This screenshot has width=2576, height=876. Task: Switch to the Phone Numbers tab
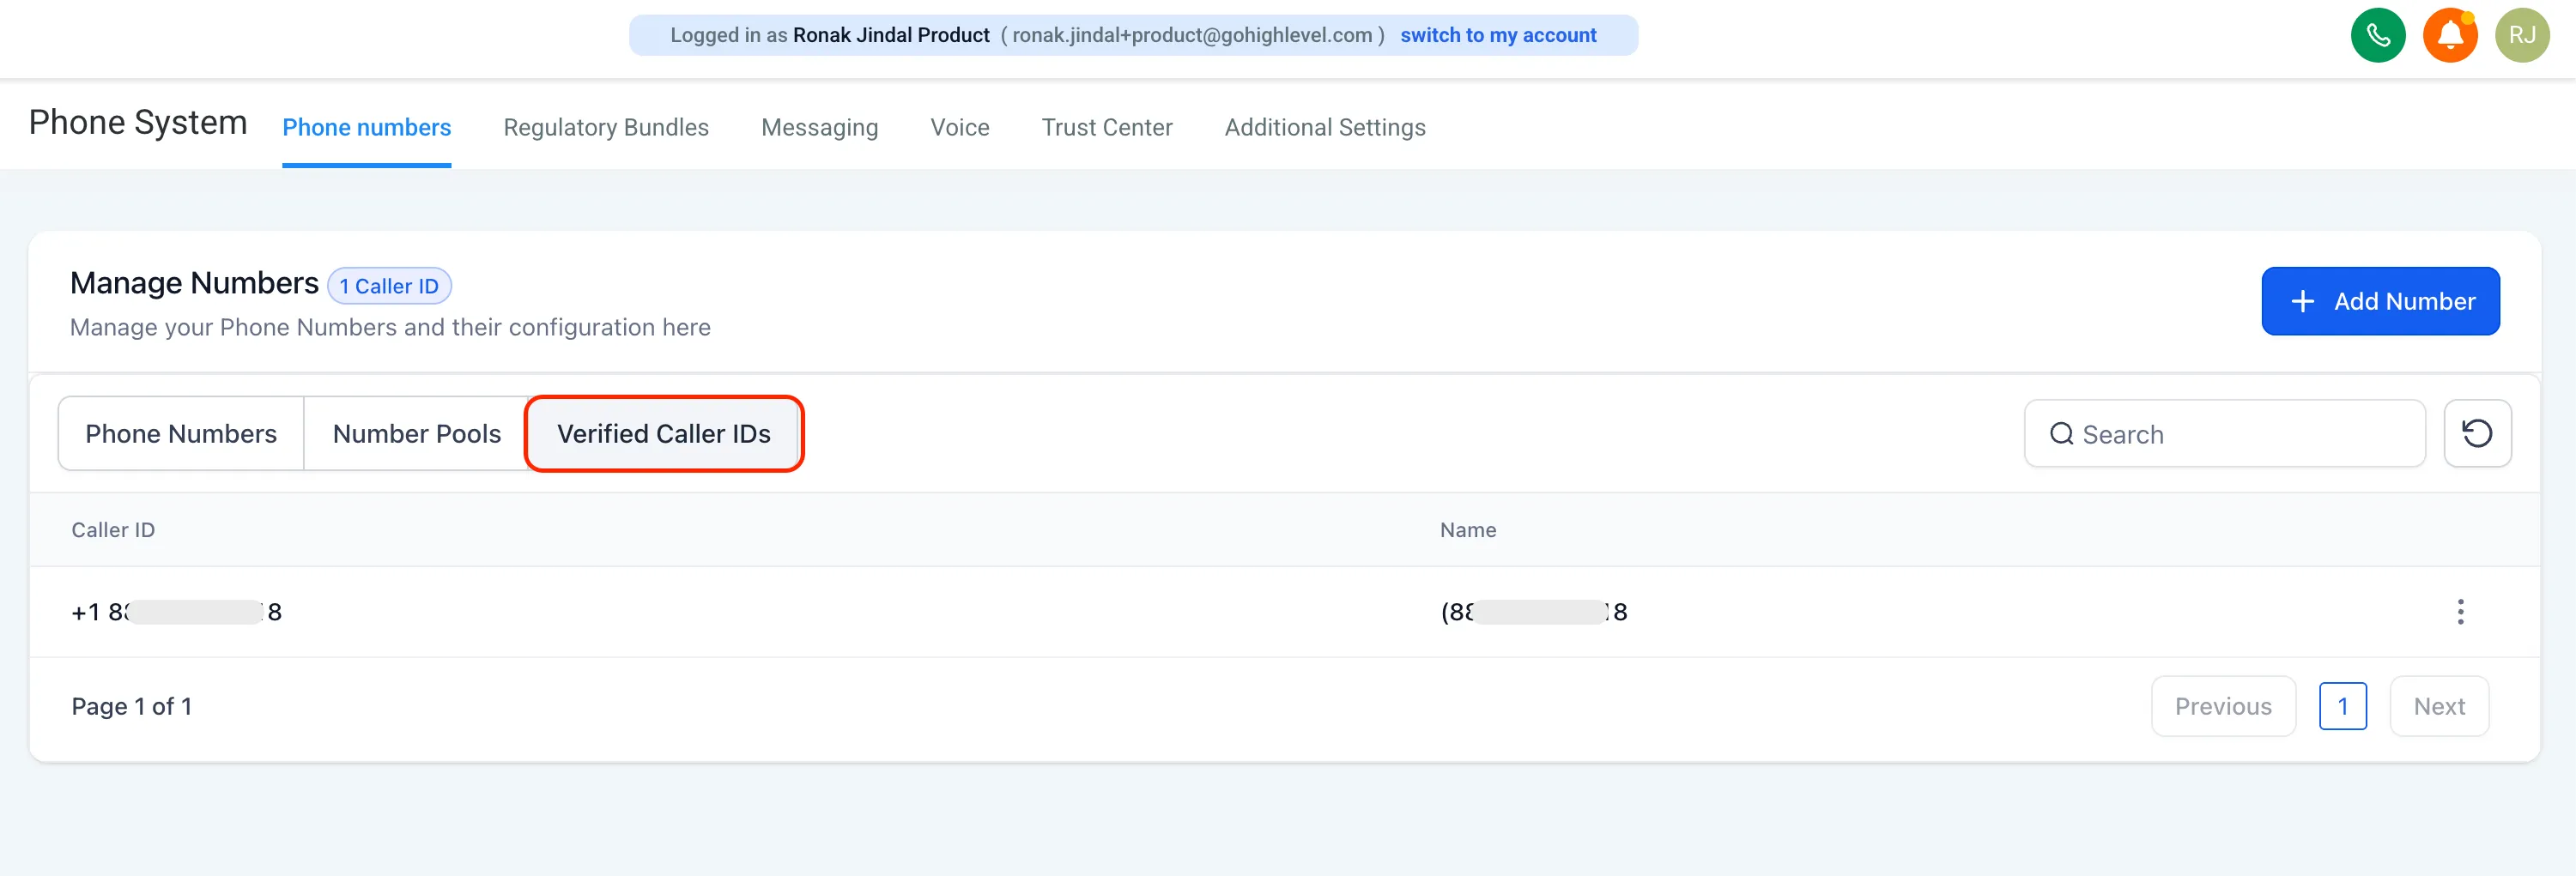(x=181, y=433)
